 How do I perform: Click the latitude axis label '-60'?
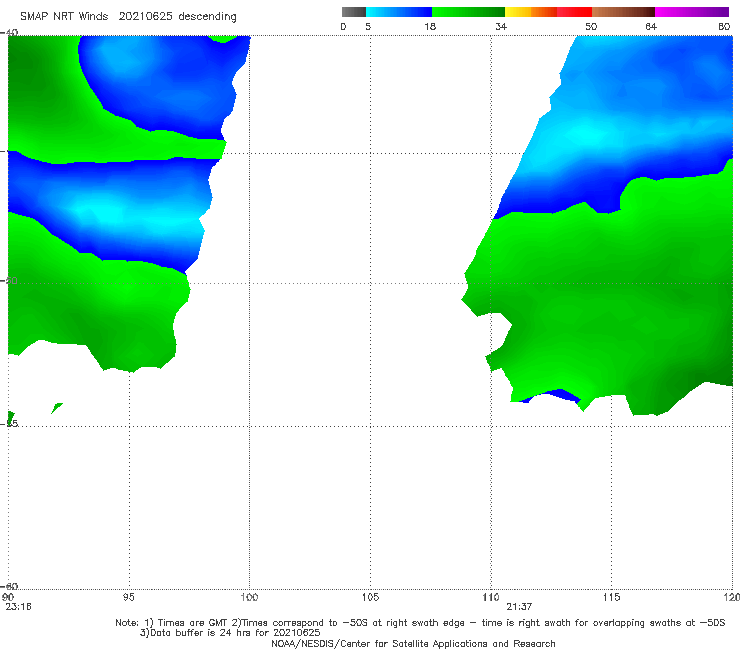click(9, 586)
